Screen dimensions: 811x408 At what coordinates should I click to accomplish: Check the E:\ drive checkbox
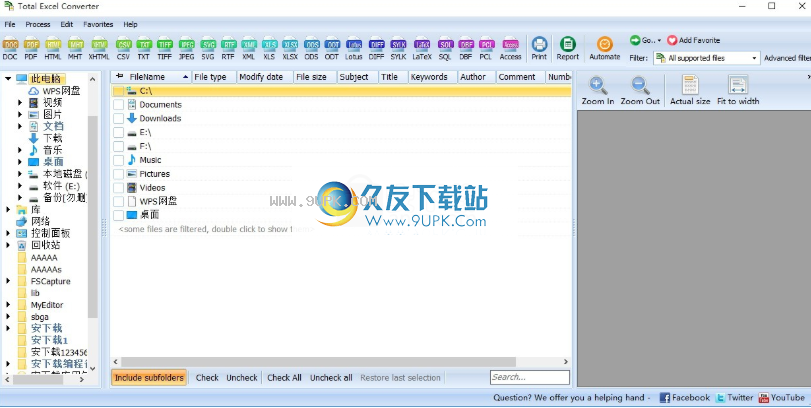click(118, 133)
